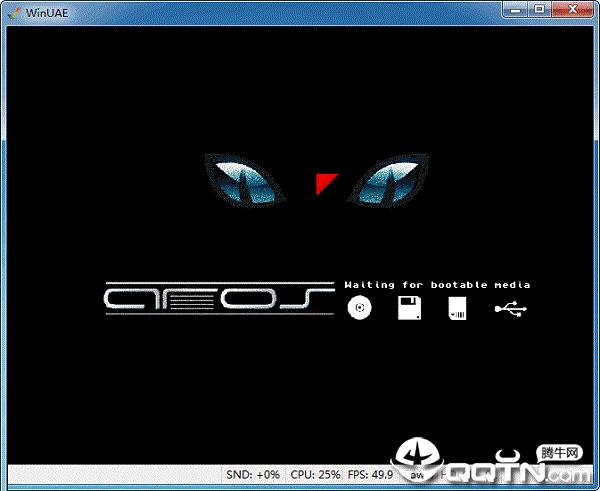Click the WinUAE title bar text
This screenshot has height=491, width=600.
47,13
